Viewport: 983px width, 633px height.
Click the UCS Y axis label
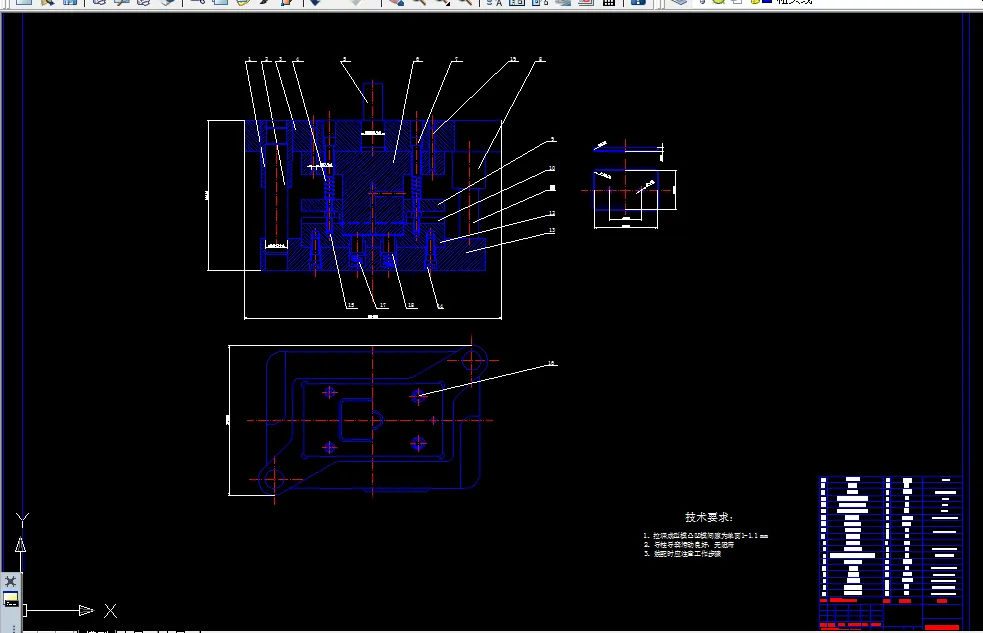[x=23, y=519]
